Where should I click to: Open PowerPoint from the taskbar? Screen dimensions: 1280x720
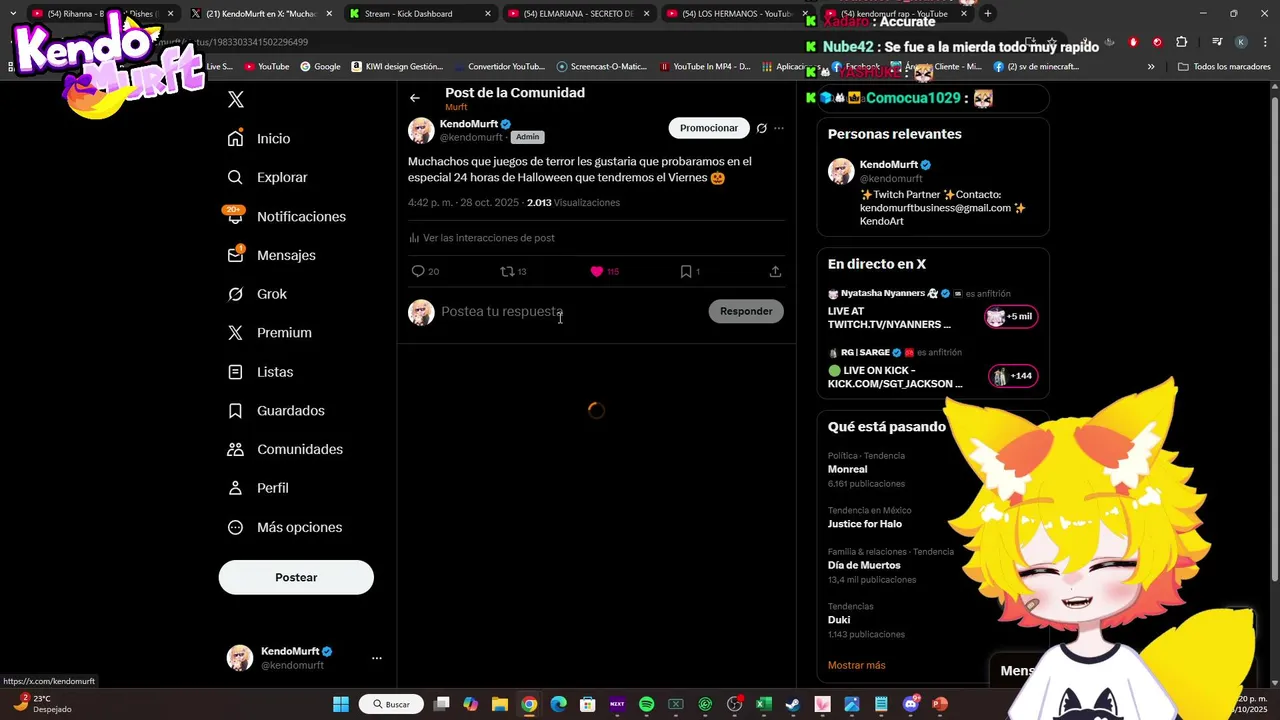point(940,704)
